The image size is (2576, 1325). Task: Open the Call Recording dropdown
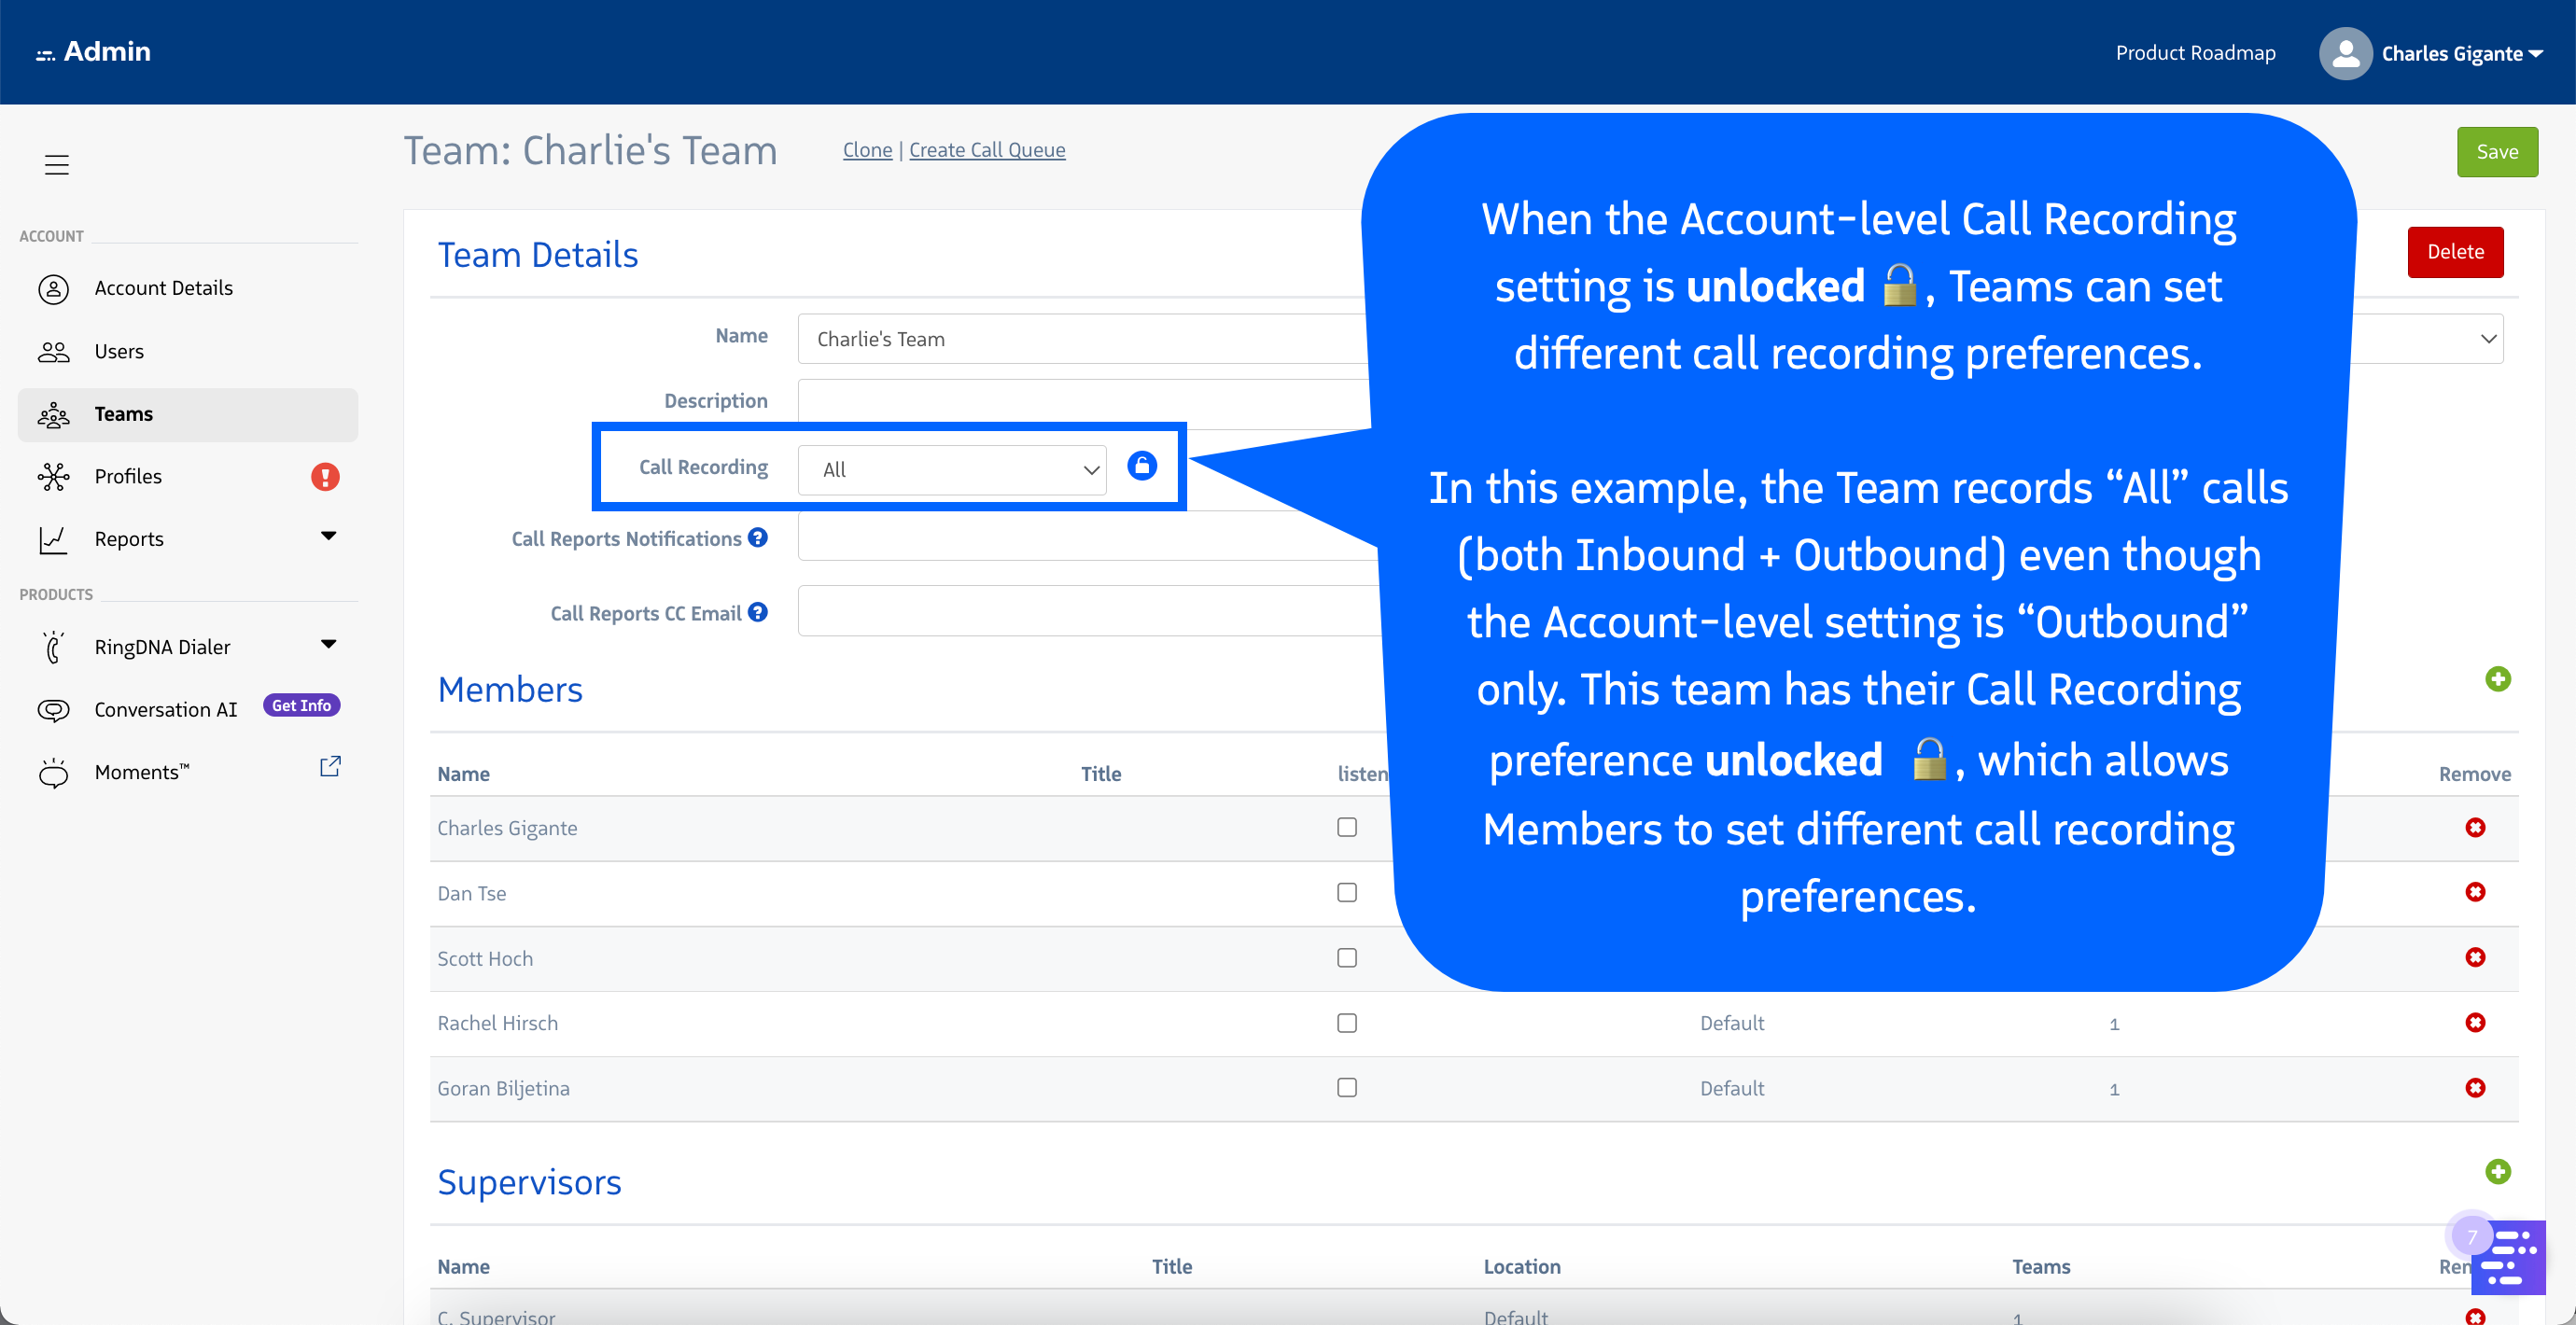(952, 469)
